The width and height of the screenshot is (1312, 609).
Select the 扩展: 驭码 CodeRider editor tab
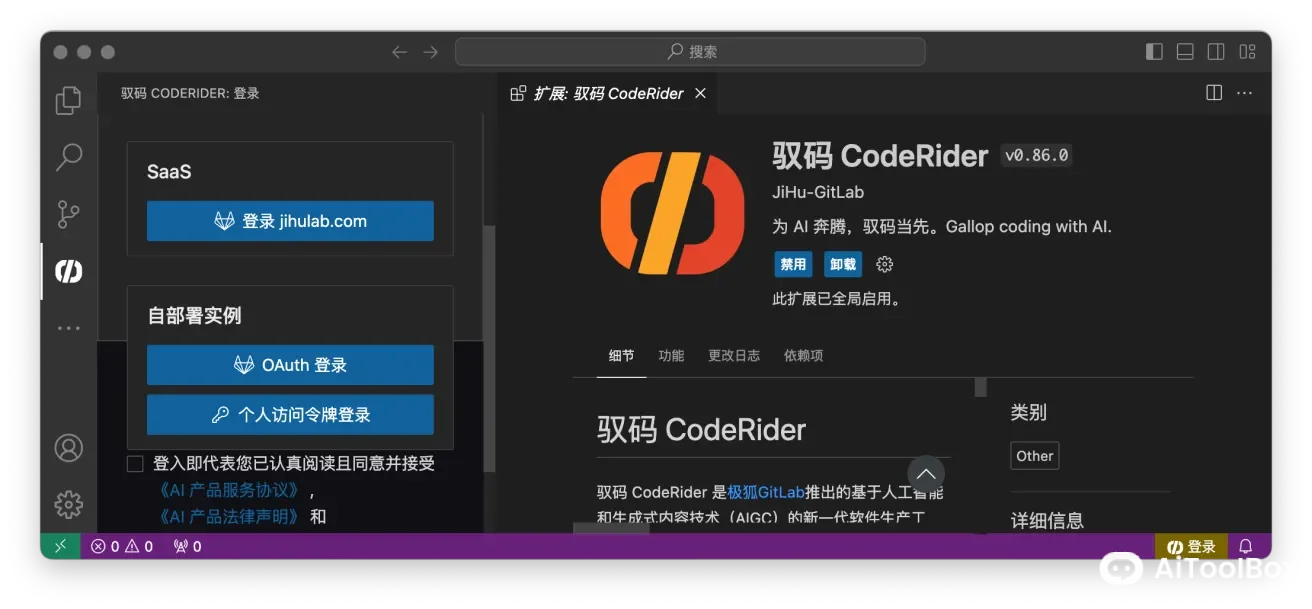[x=608, y=93]
